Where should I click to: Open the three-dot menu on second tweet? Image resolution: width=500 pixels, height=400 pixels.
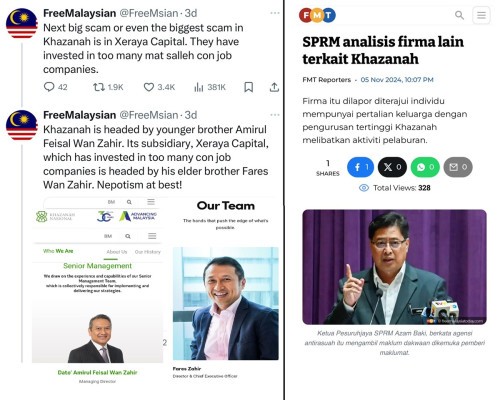[x=275, y=115]
